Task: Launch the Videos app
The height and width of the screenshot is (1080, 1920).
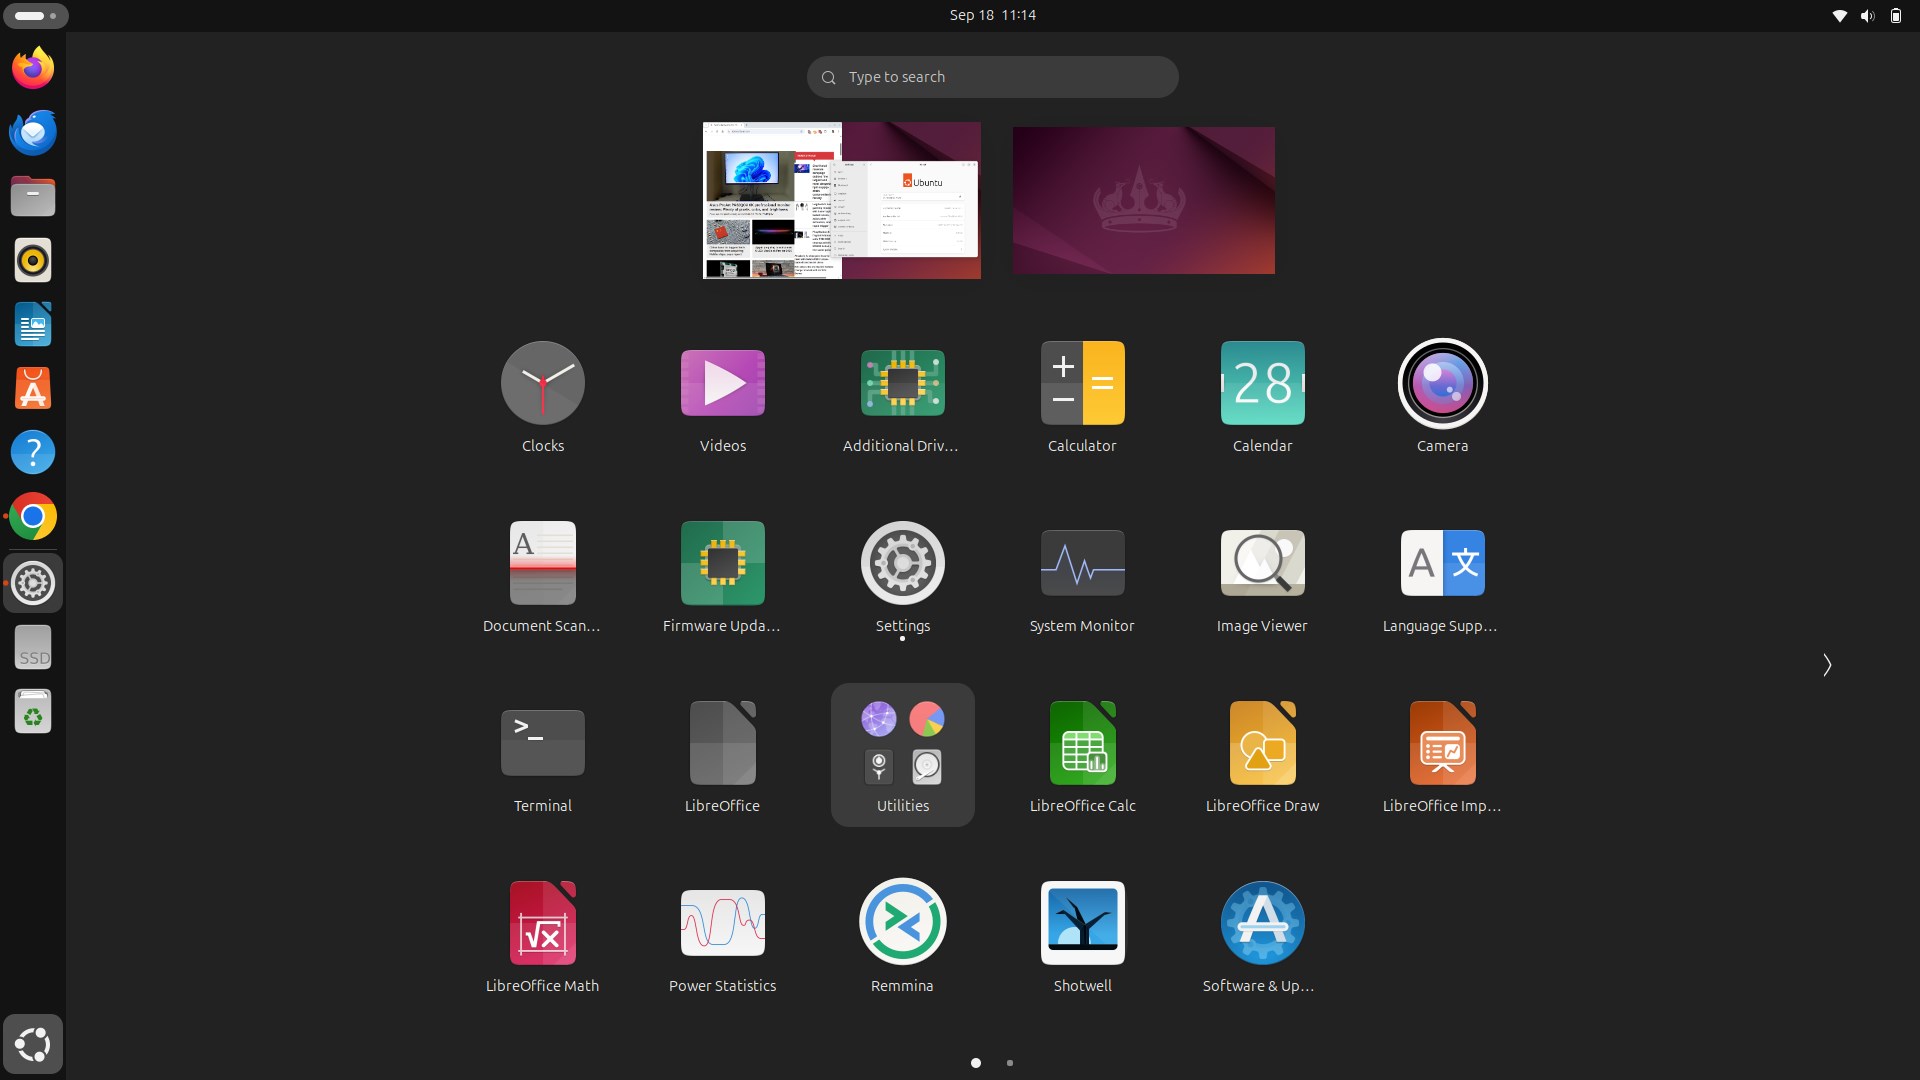Action: (722, 397)
